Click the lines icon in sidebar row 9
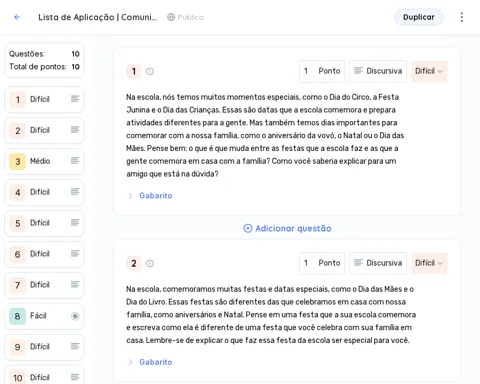480x384 pixels. point(75,346)
